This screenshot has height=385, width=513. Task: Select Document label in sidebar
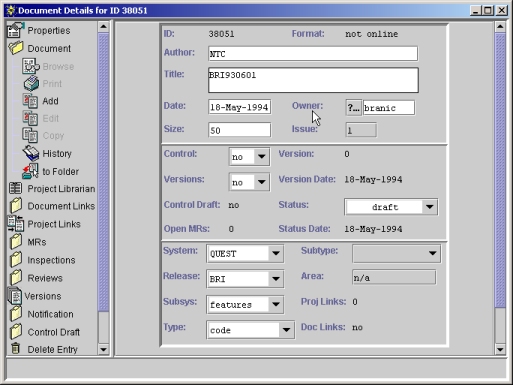coord(49,48)
